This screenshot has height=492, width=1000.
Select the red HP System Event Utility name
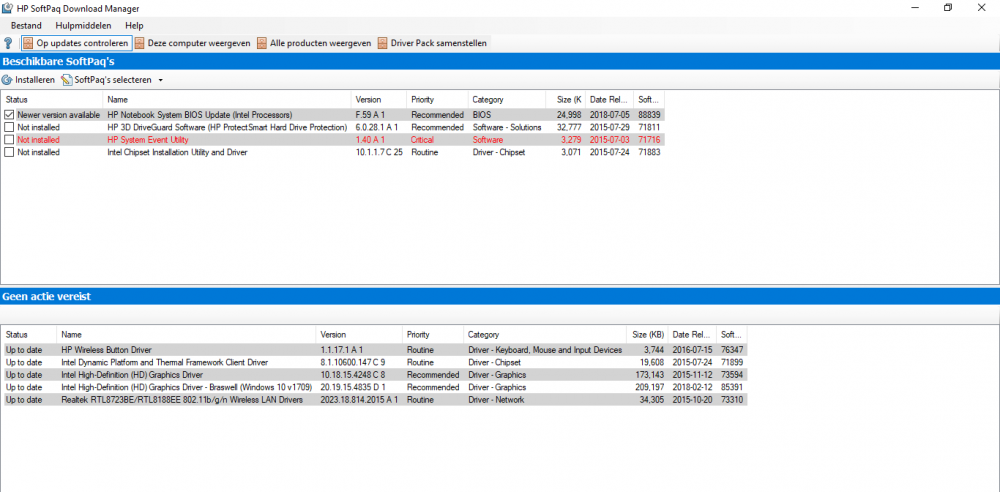147,140
